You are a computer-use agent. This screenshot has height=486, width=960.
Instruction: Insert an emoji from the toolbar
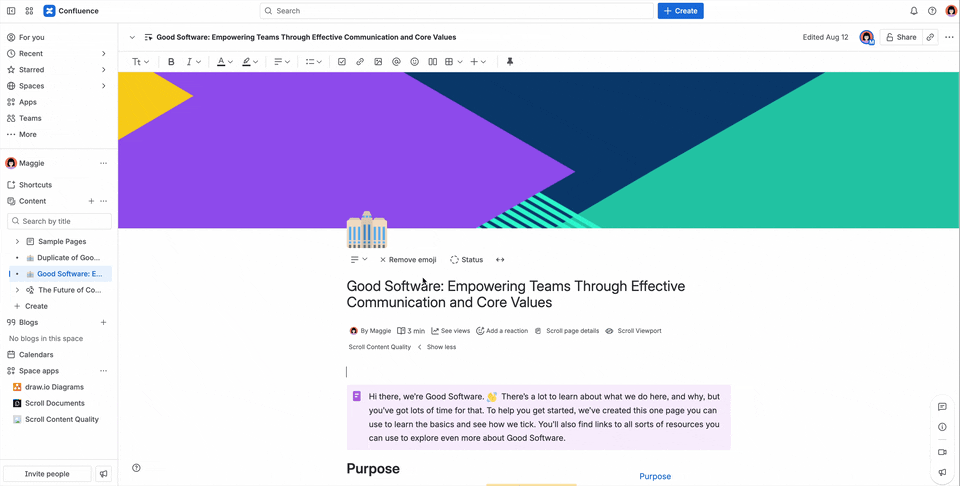414,62
